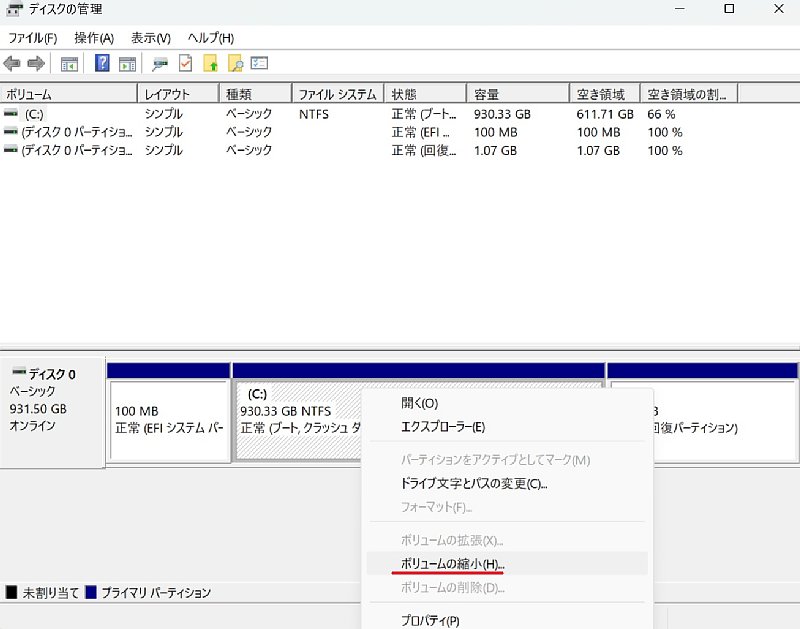
Task: Click the Forward arrow in toolbar
Action: (x=36, y=64)
